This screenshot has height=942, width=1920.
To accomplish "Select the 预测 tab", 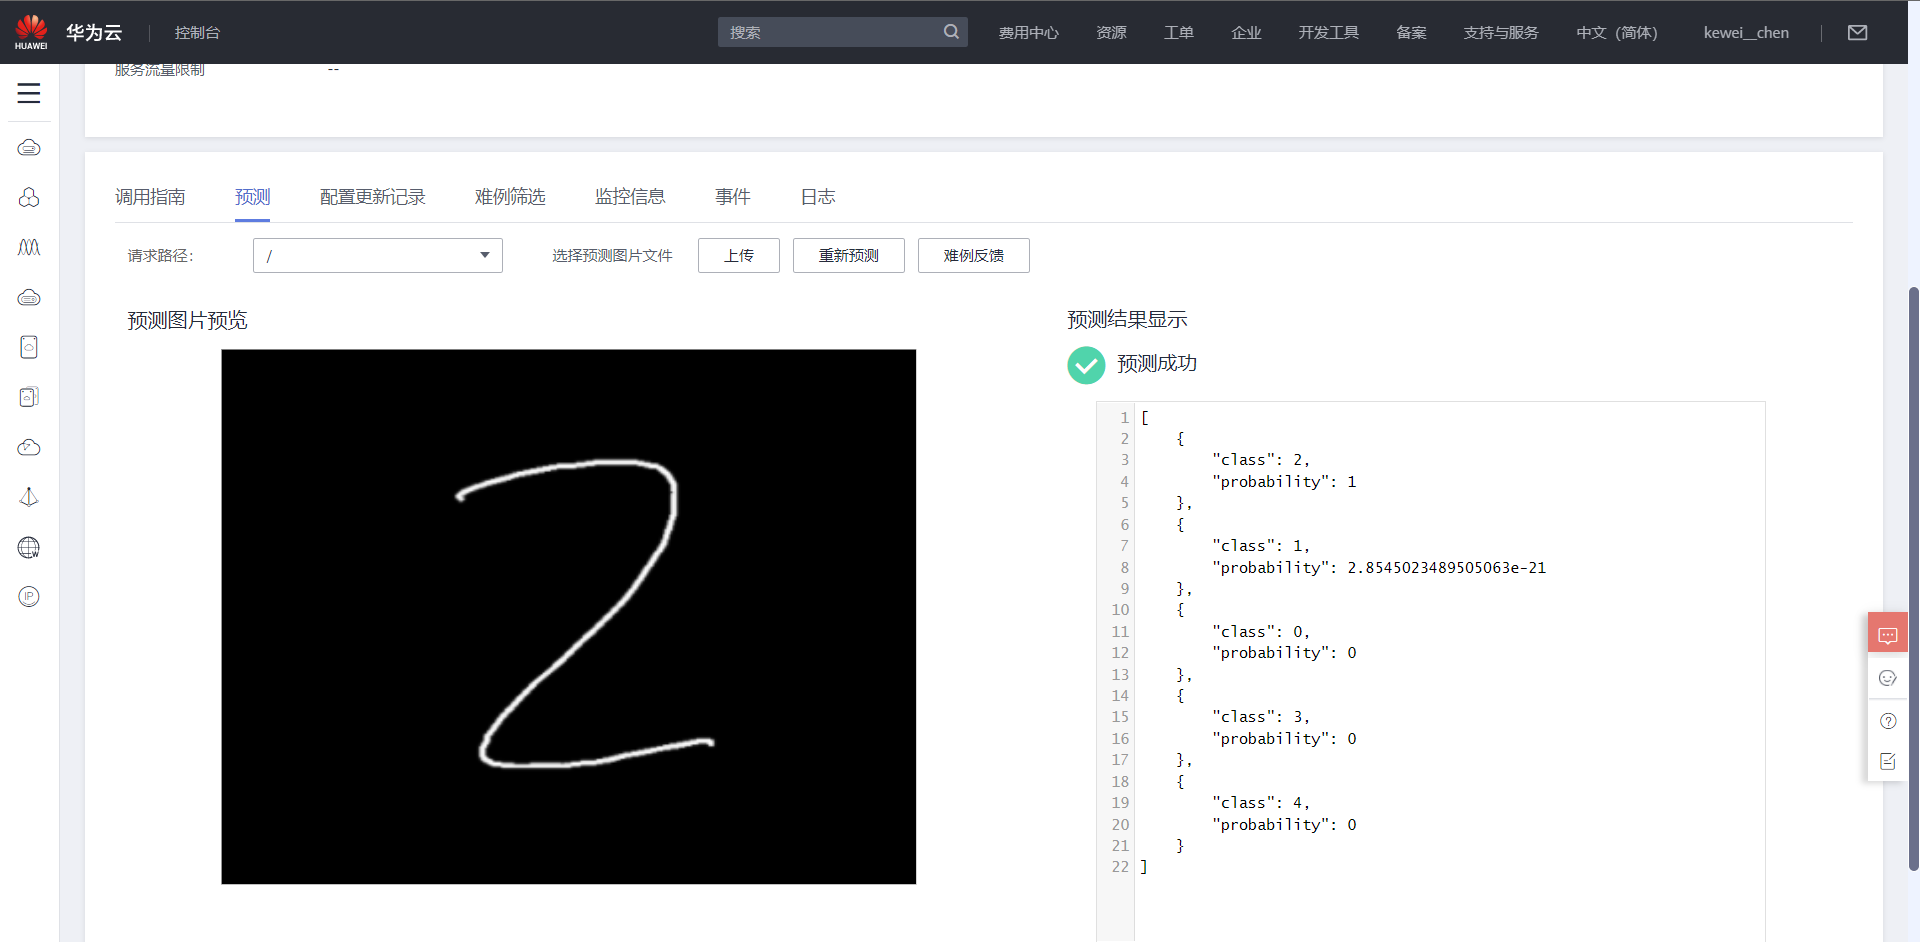I will pos(252,197).
